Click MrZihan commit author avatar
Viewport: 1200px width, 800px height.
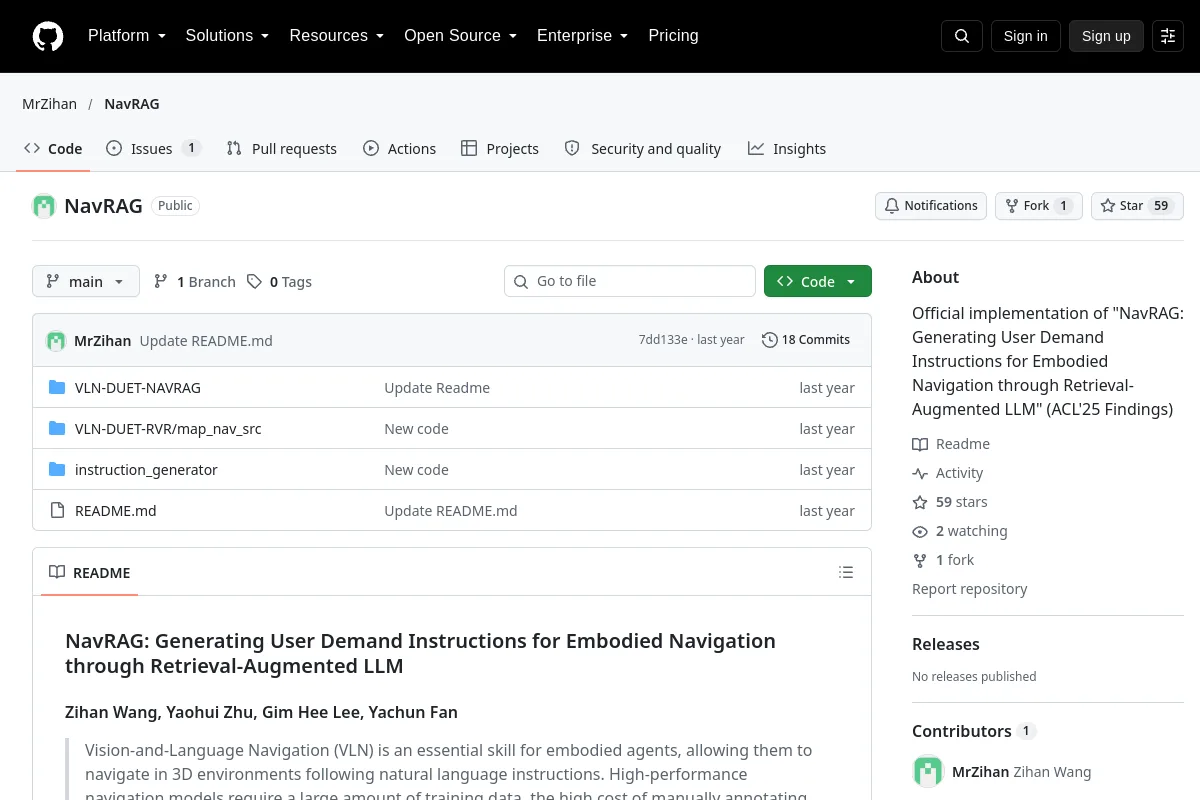click(56, 341)
